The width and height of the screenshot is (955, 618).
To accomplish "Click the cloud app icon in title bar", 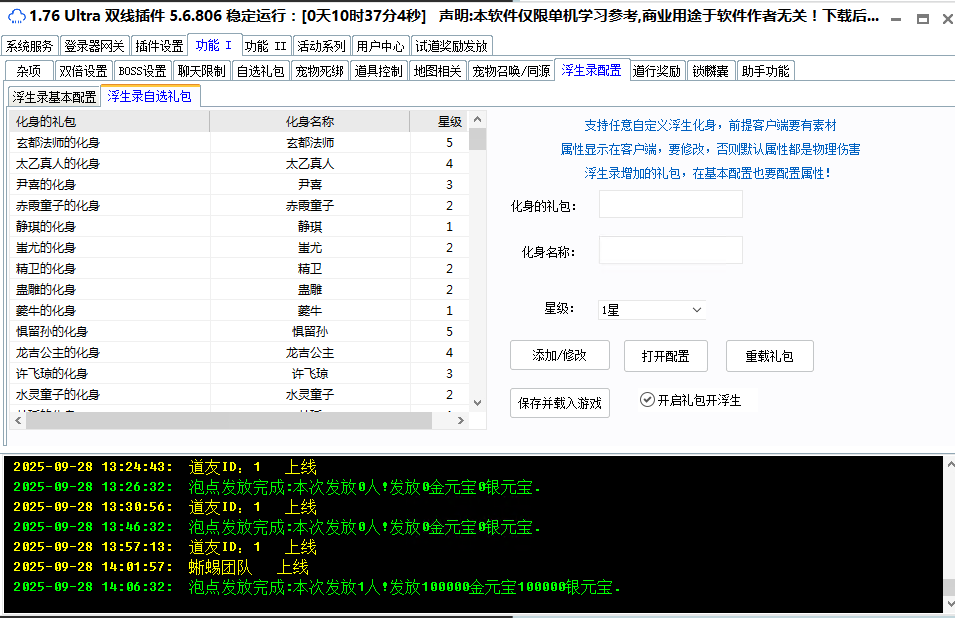I will coord(16,16).
